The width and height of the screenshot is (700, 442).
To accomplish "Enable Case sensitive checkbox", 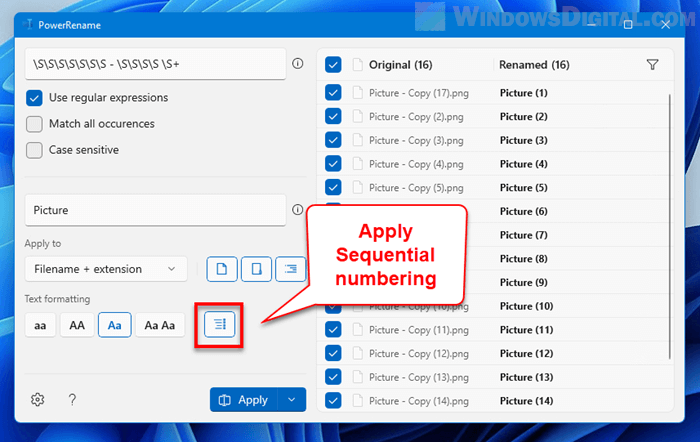I will coord(34,150).
